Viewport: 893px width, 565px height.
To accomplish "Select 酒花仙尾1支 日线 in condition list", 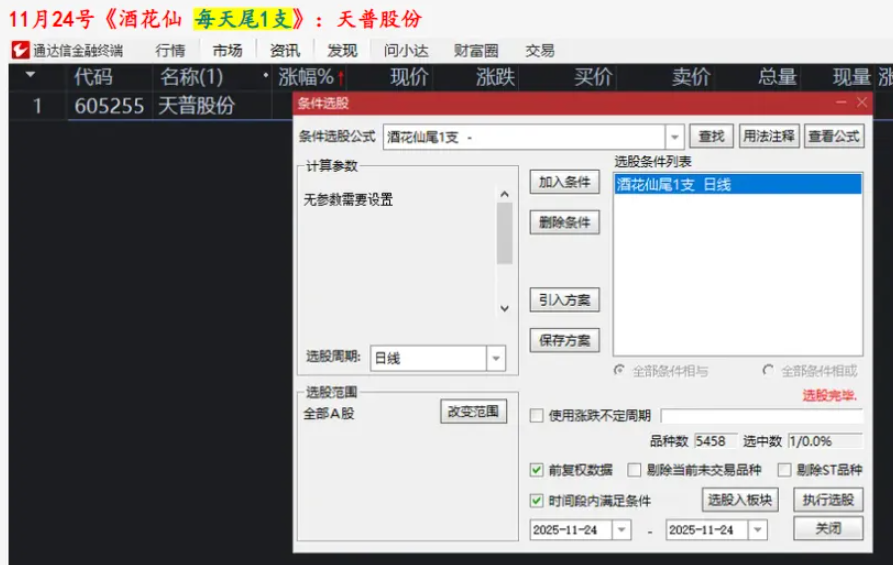I will (x=736, y=184).
